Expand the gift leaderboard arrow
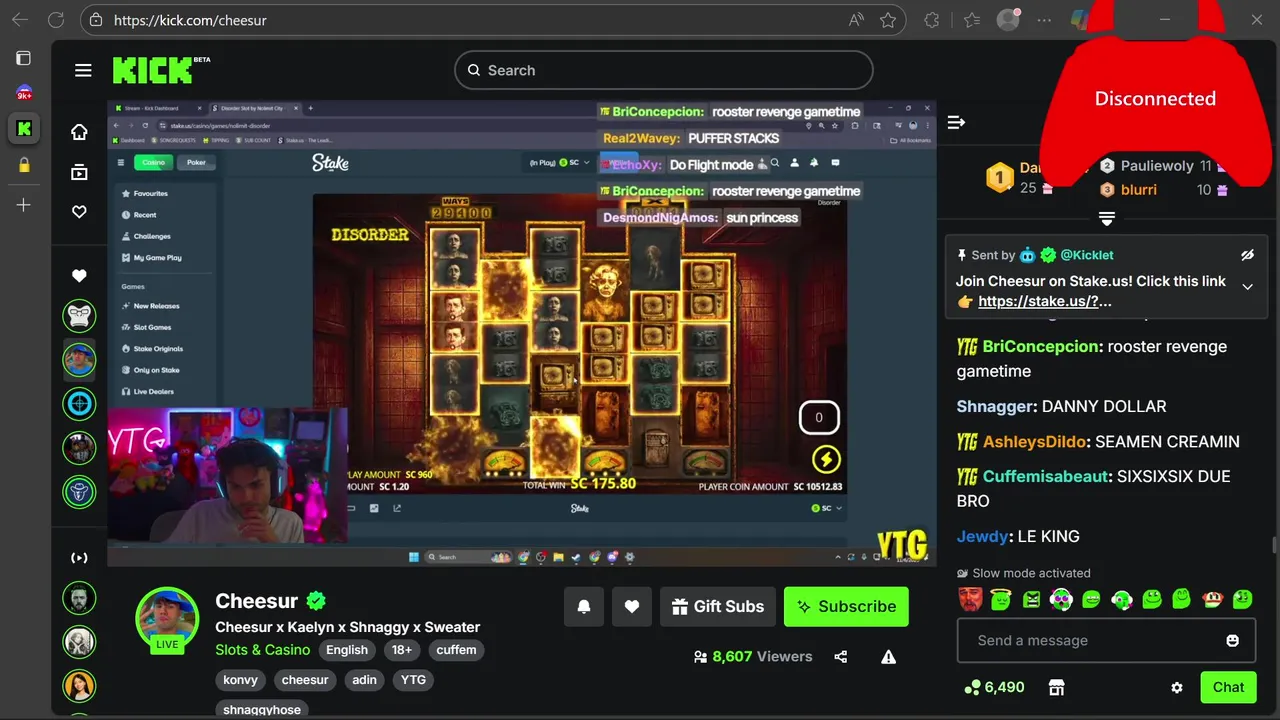The image size is (1280, 720). 1107,218
